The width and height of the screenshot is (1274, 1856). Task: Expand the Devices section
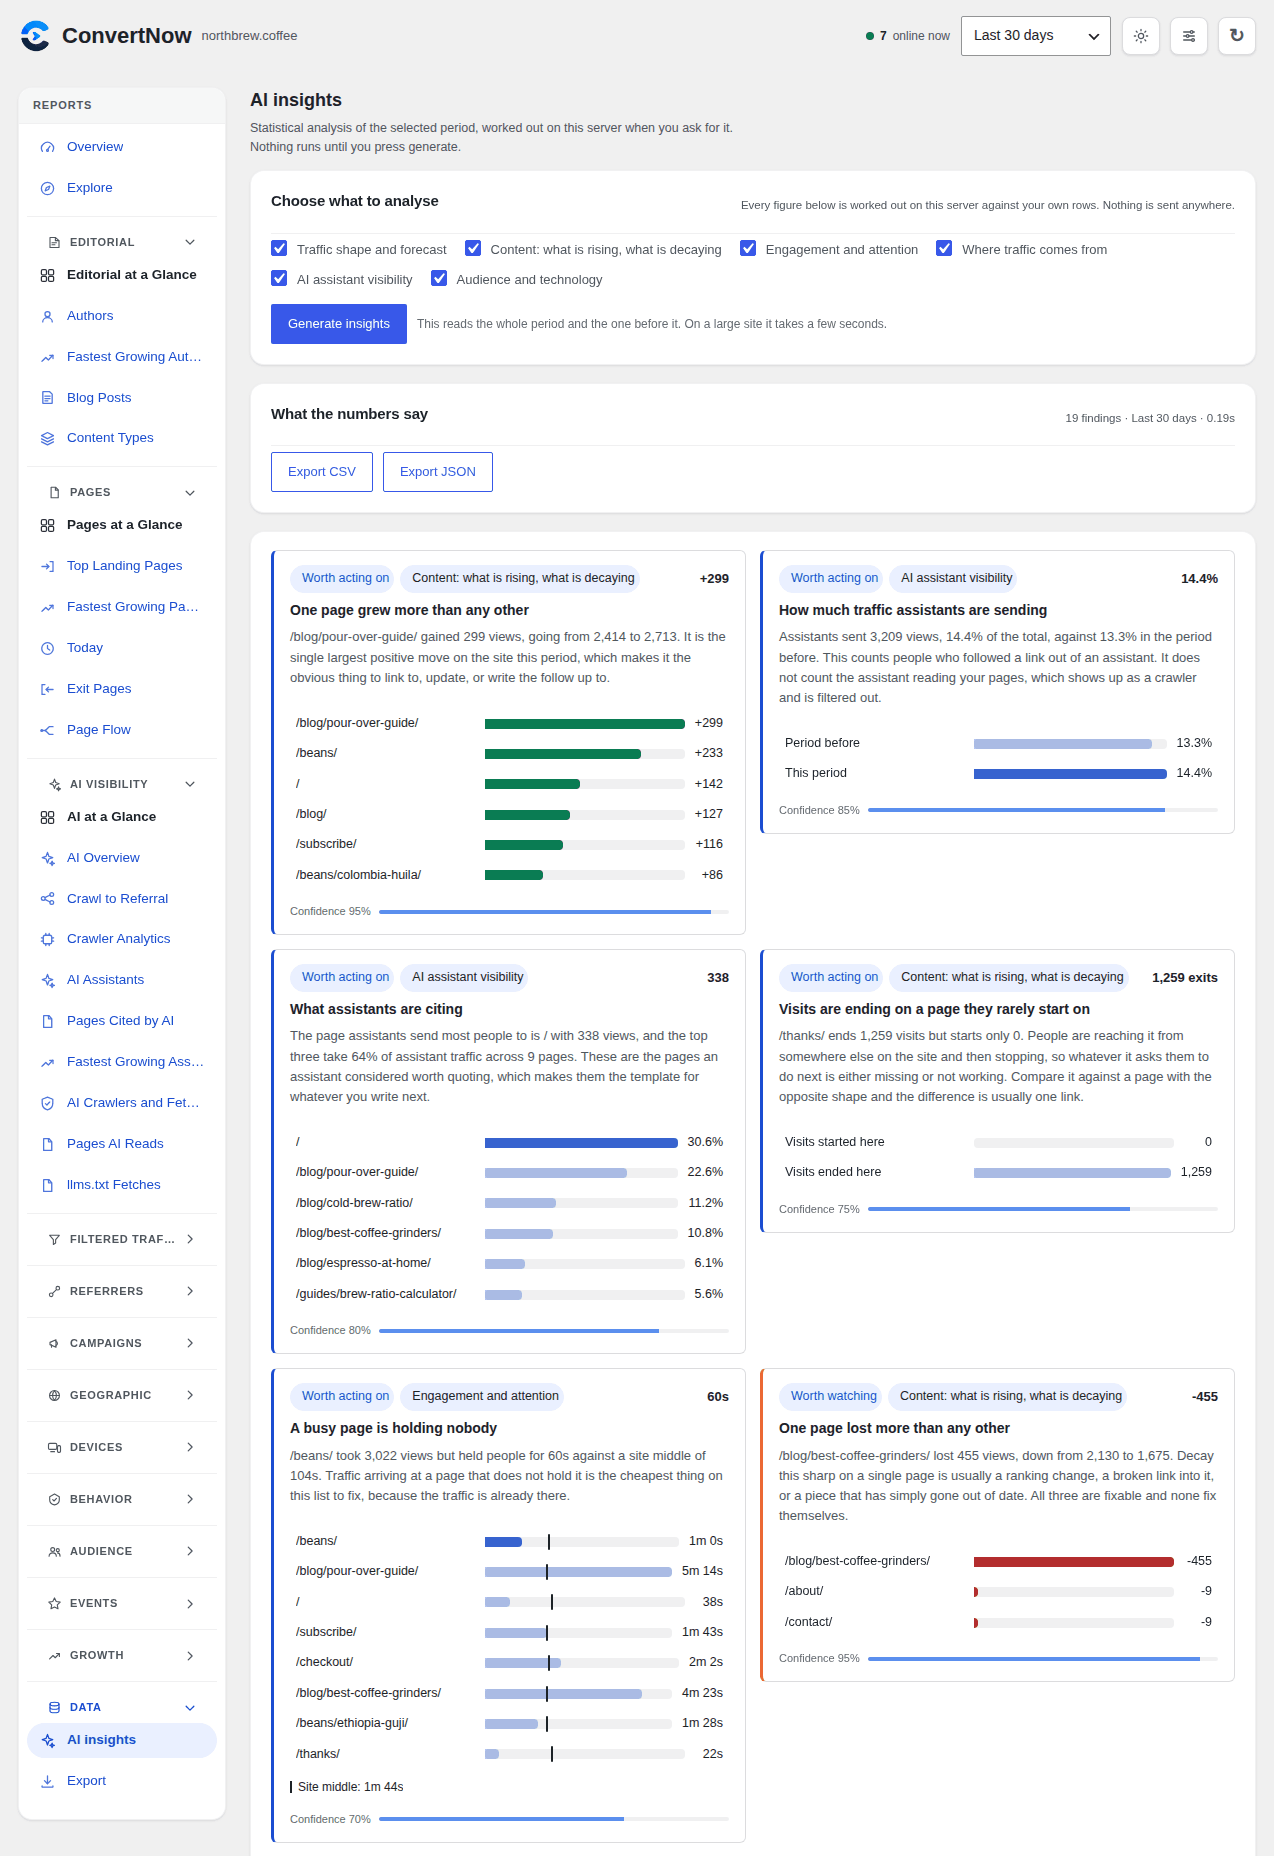point(122,1447)
